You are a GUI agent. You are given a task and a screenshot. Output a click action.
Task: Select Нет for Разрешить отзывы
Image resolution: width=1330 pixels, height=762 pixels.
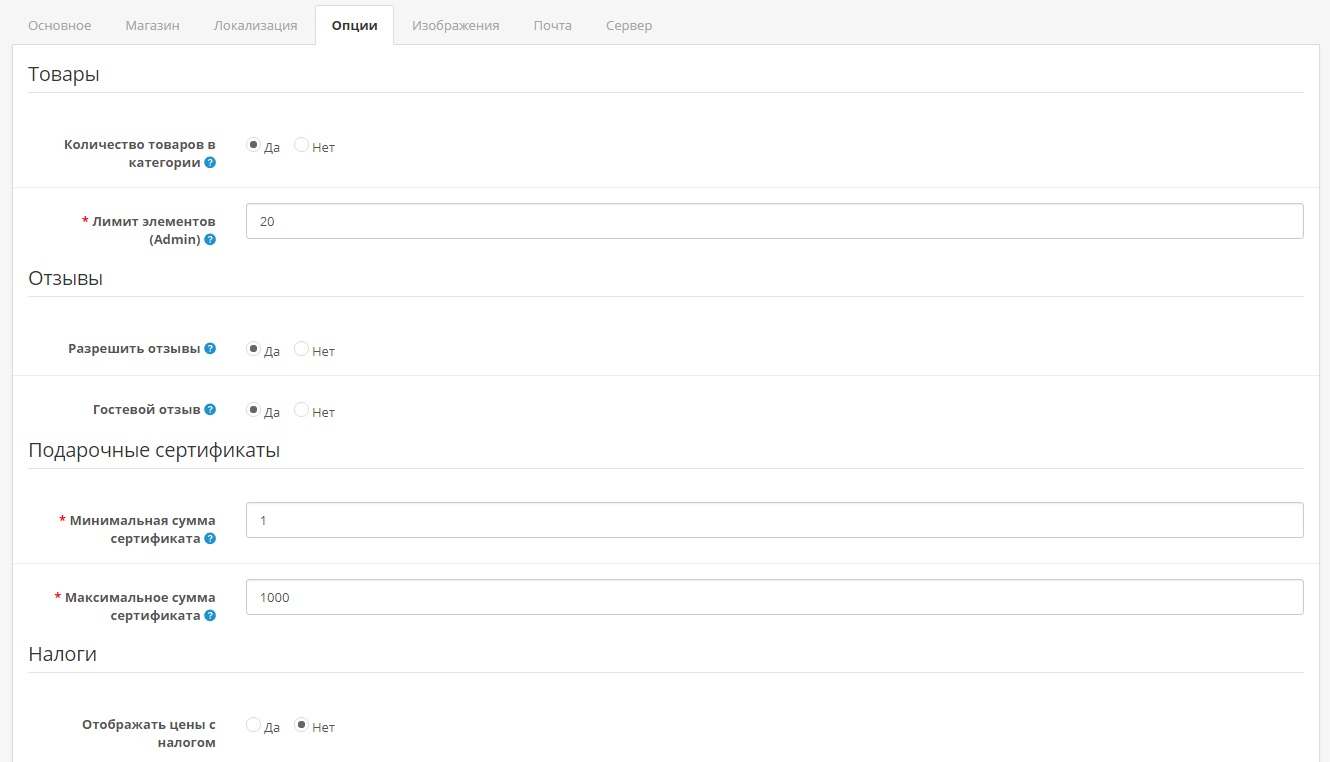click(x=301, y=350)
